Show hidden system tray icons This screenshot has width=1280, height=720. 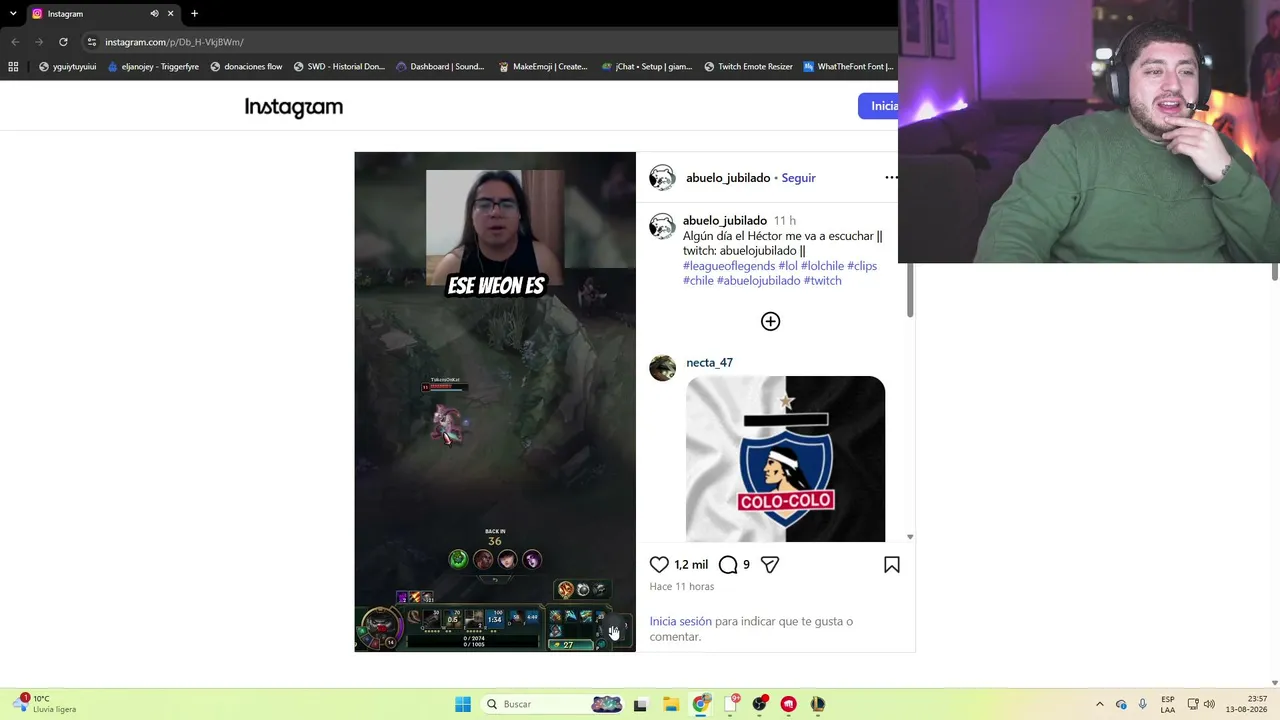click(x=1100, y=704)
